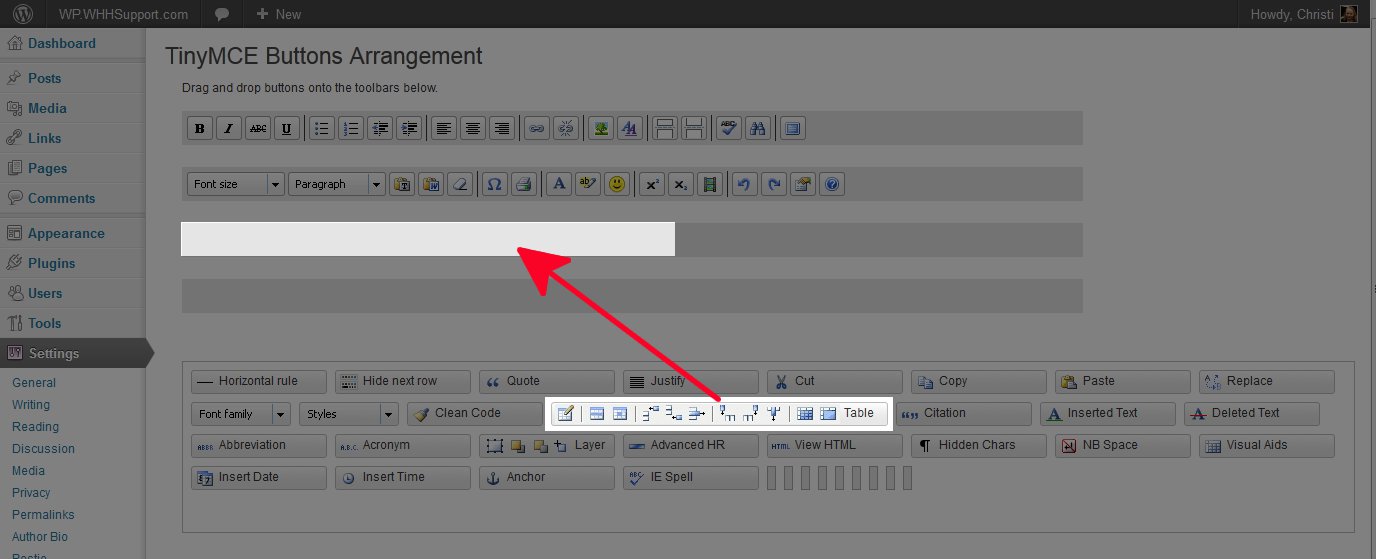Image resolution: width=1376 pixels, height=559 pixels.
Task: Open the Plugins menu in sidebar
Action: [51, 263]
